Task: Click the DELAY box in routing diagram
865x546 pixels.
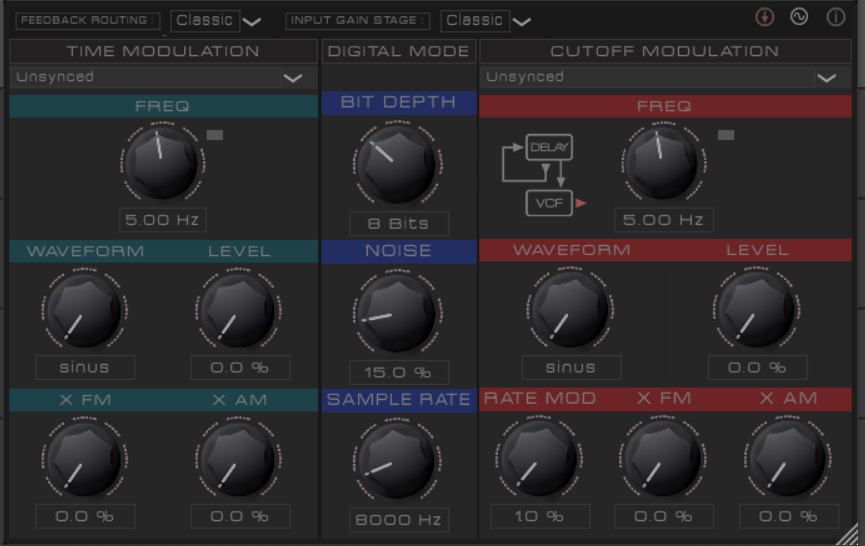Action: tap(549, 148)
